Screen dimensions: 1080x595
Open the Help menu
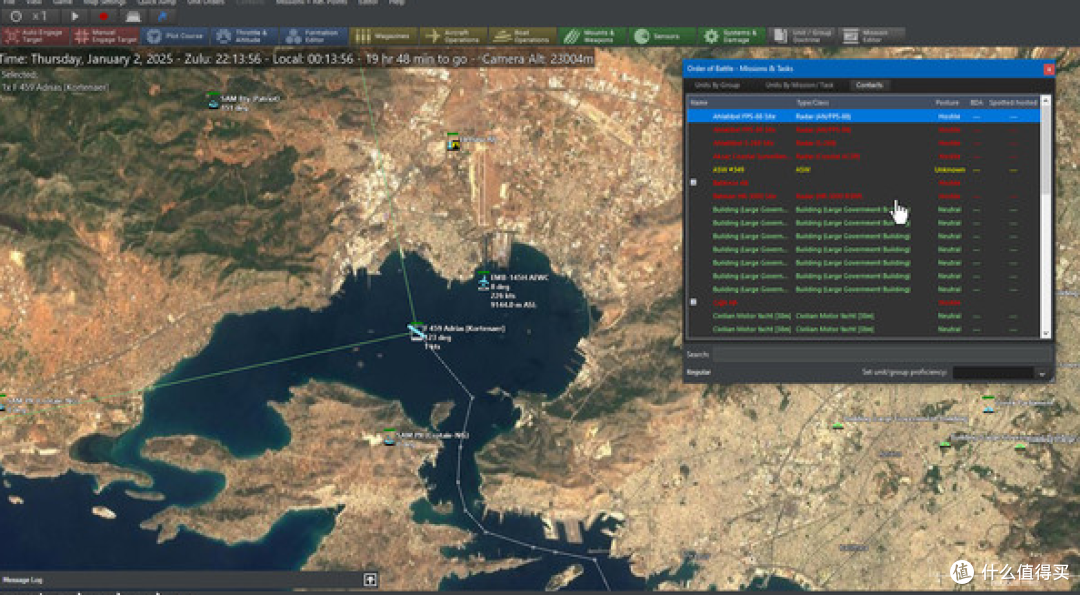[397, 2]
